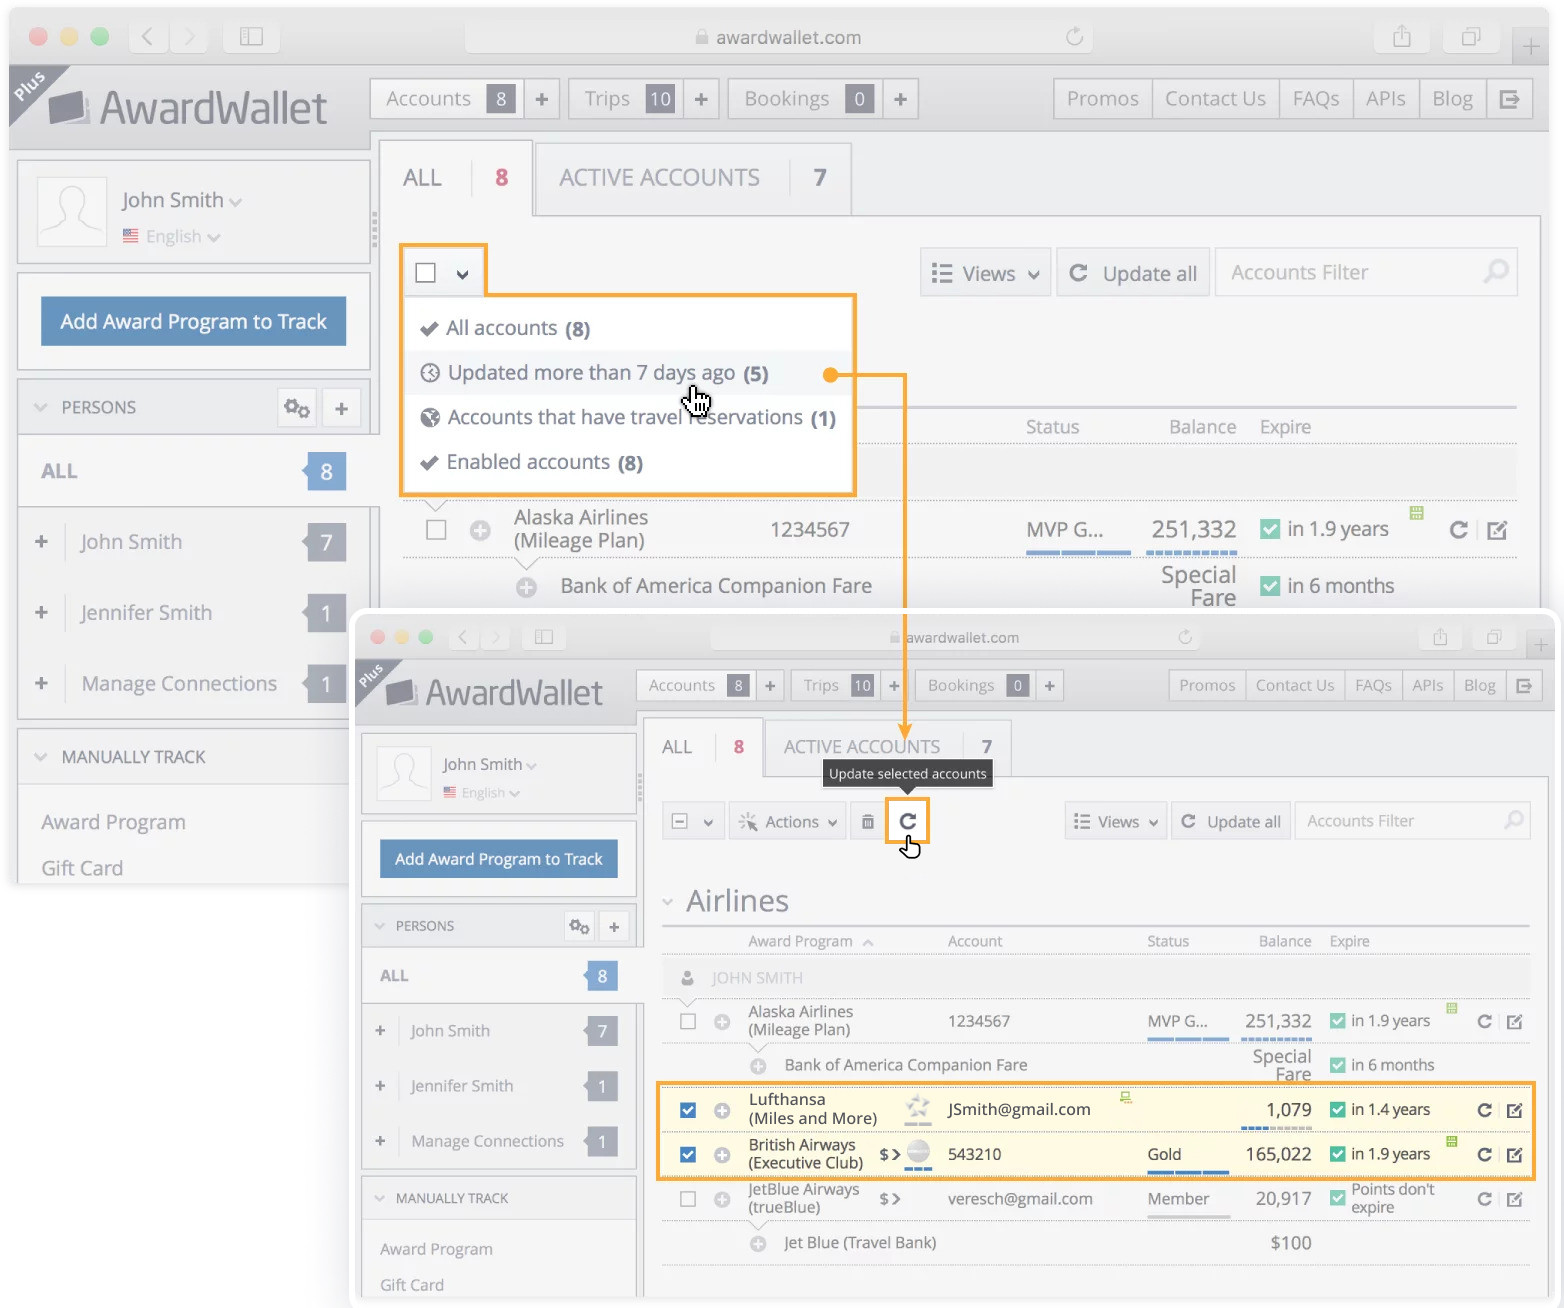Click refresh icon on Lufthansa row
This screenshot has height=1308, width=1564.
coord(1484,1110)
